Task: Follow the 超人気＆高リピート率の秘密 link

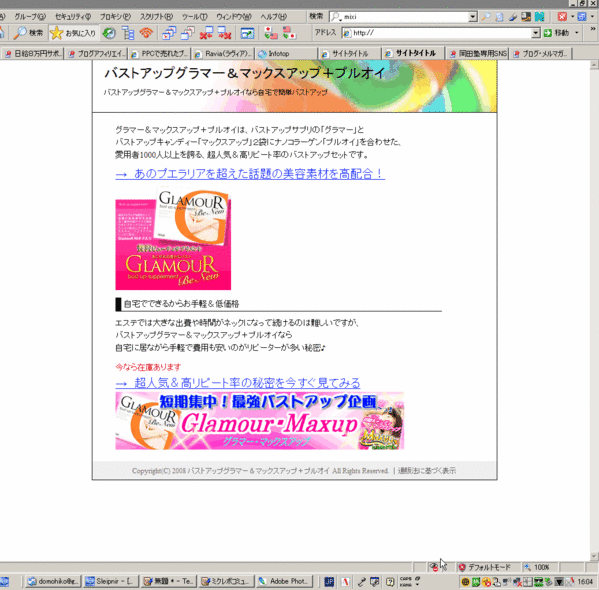Action: (238, 383)
